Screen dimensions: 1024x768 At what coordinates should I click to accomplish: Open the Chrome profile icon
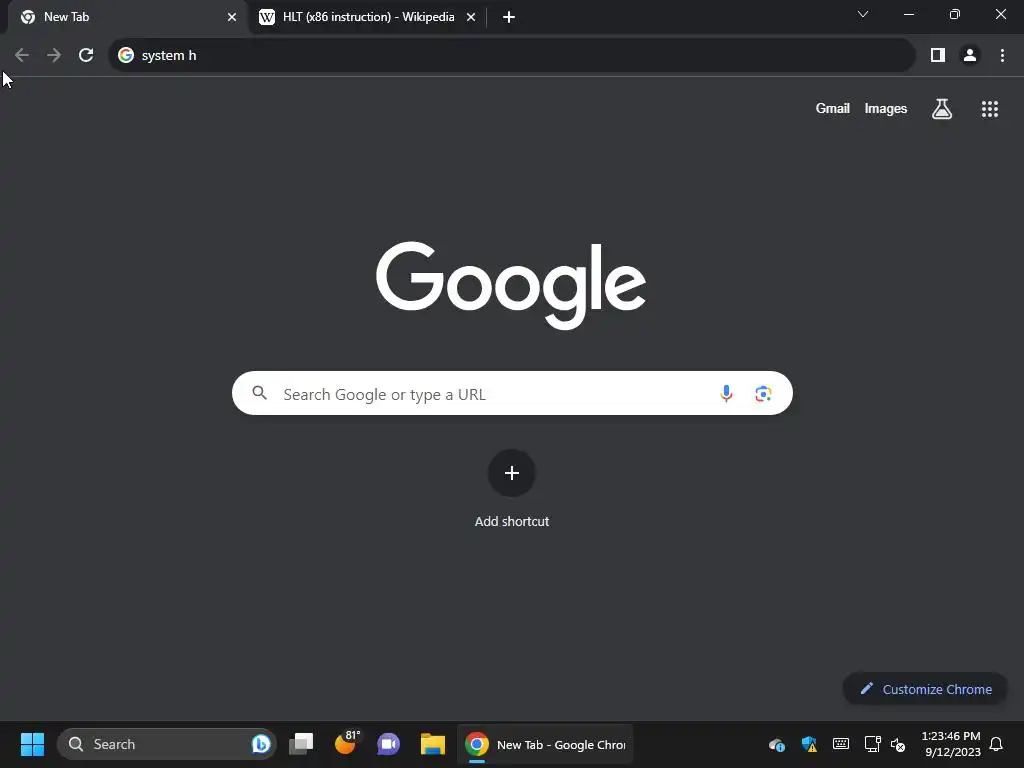click(970, 56)
